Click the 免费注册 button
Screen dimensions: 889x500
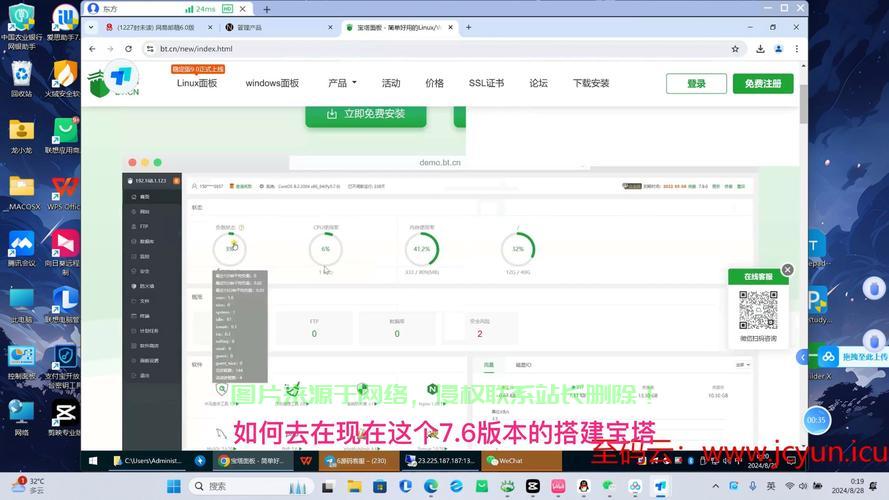click(x=763, y=83)
